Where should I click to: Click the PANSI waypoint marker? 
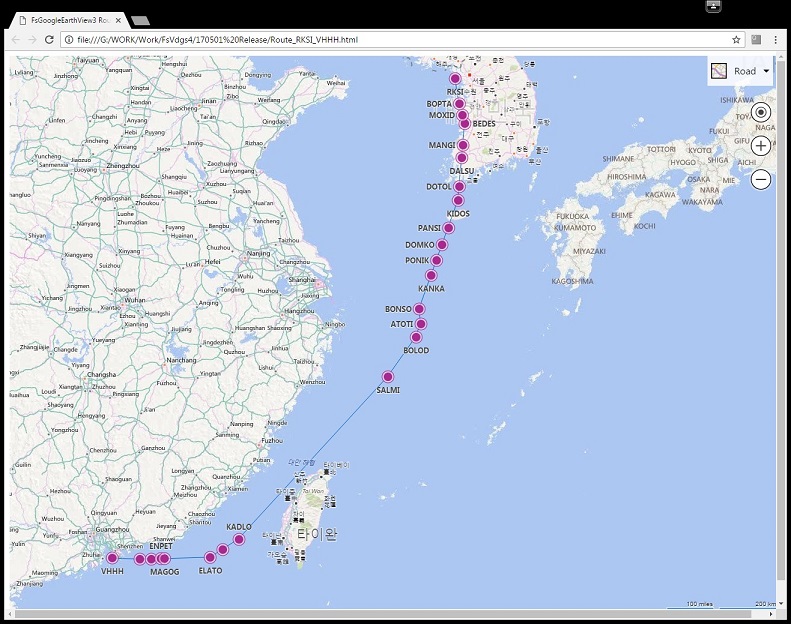[448, 228]
